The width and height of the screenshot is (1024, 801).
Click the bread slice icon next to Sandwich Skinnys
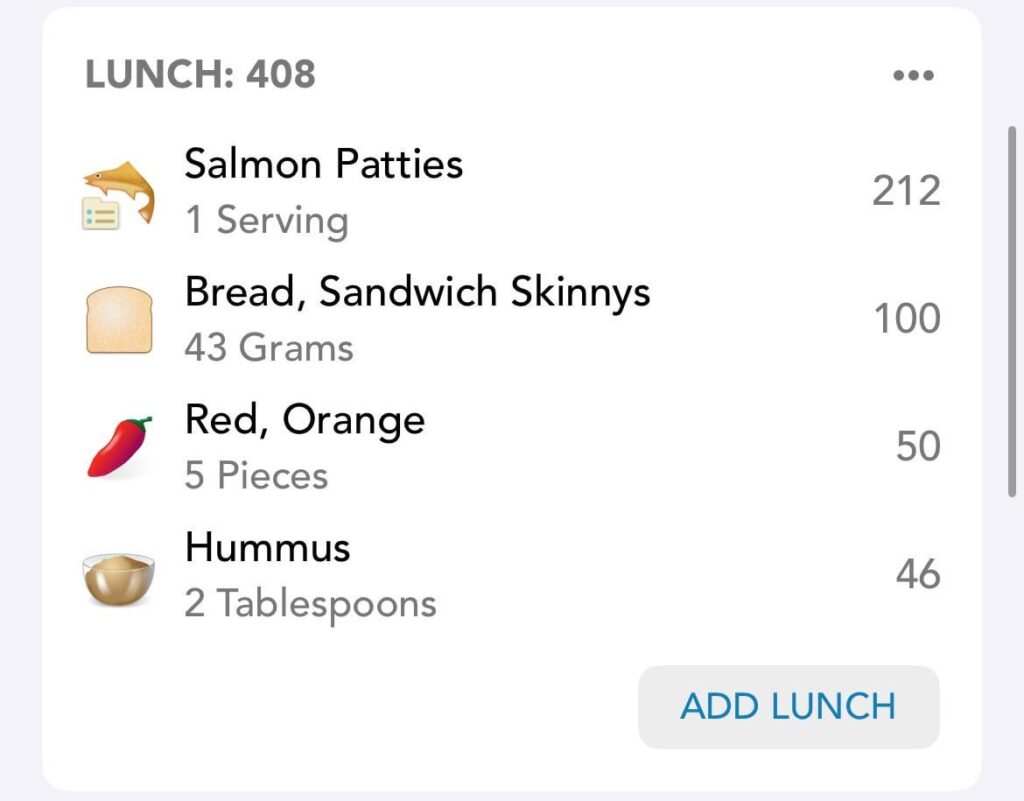[x=118, y=318]
